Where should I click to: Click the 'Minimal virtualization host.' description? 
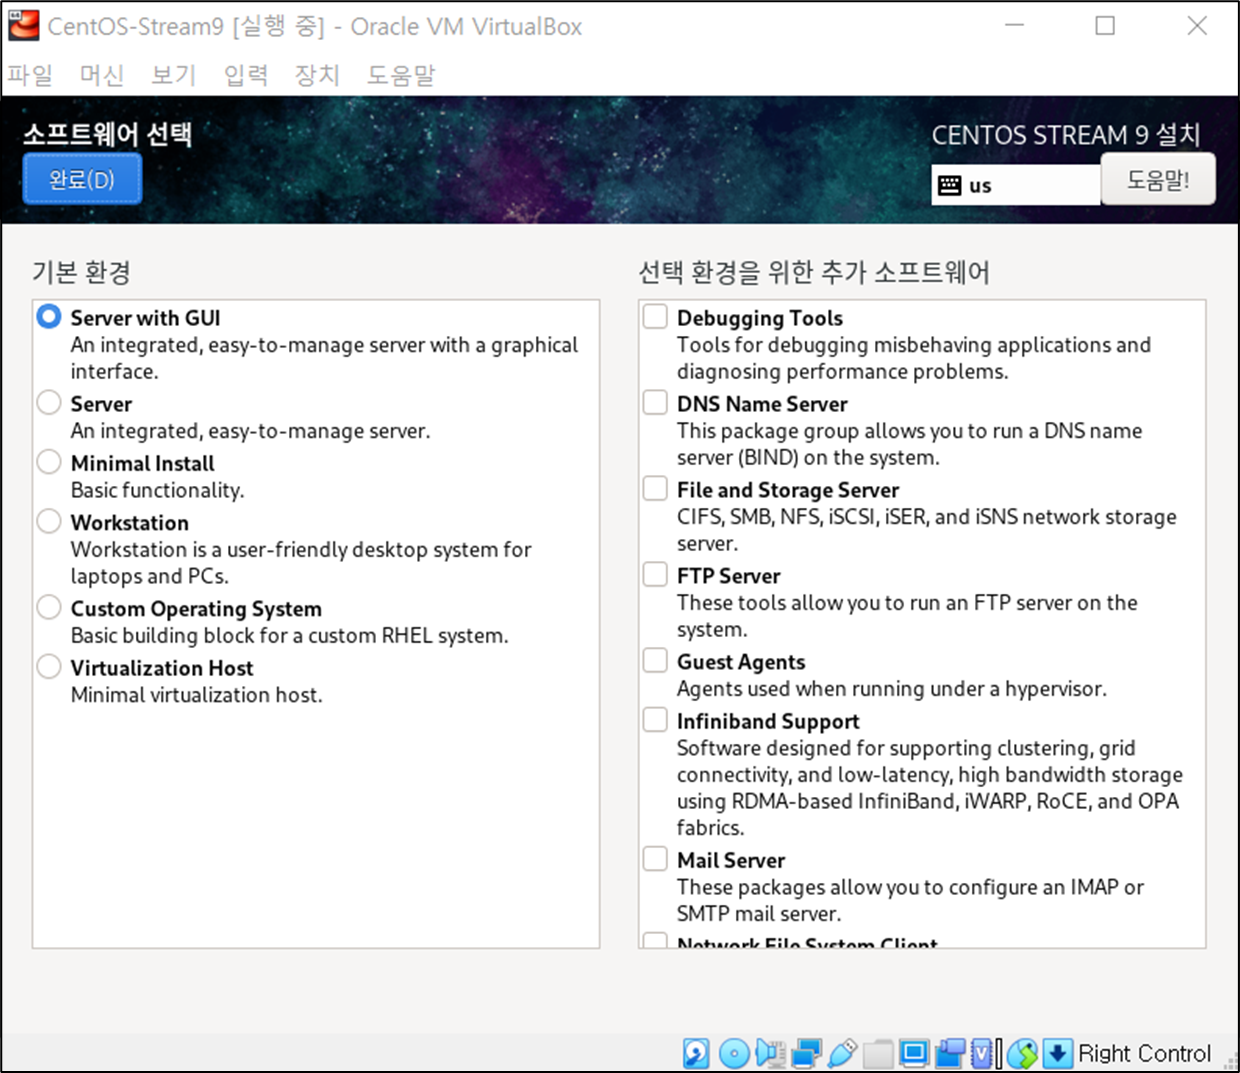pyautogui.click(x=196, y=695)
